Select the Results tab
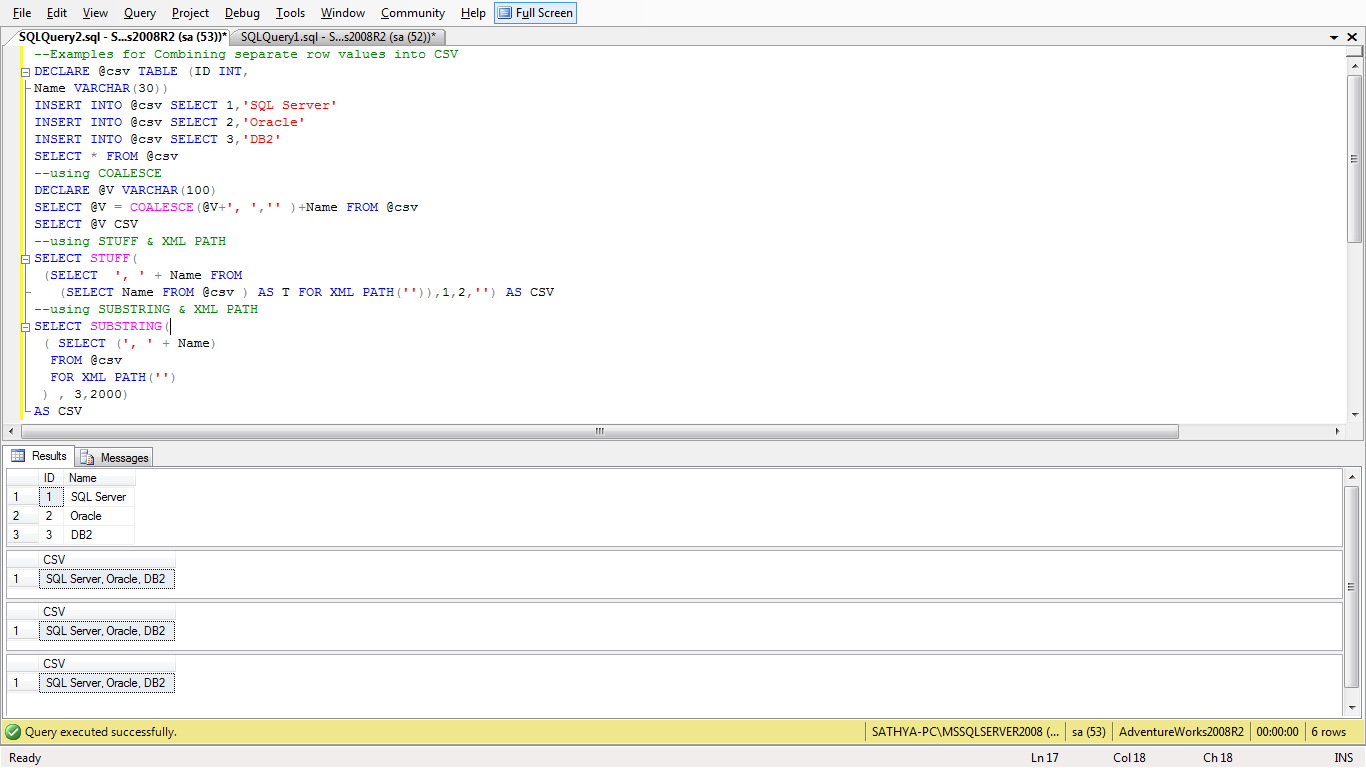The image size is (1366, 768). 39,456
